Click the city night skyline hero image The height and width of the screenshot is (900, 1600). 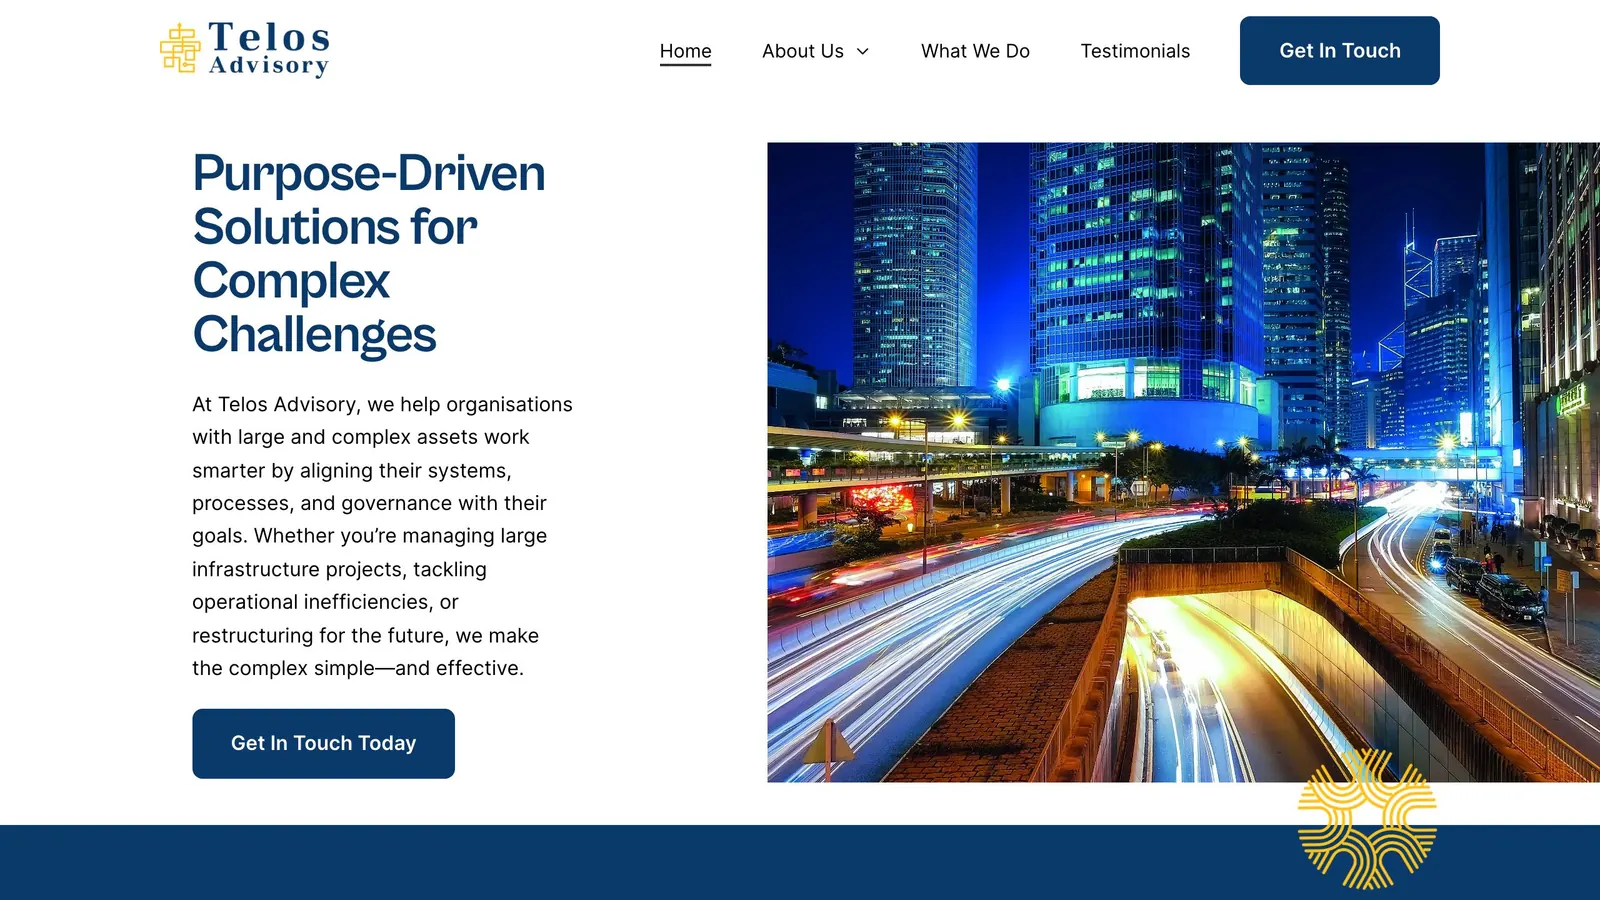pyautogui.click(x=1183, y=462)
